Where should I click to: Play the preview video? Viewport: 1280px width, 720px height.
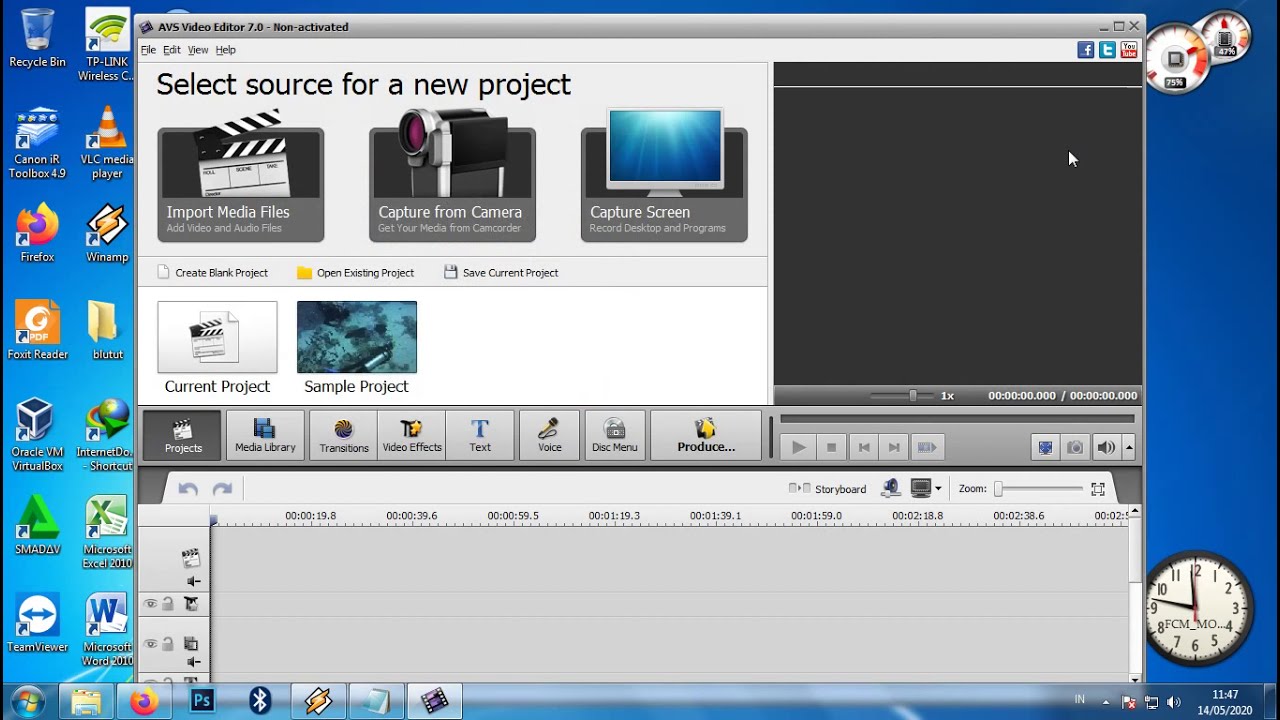798,447
